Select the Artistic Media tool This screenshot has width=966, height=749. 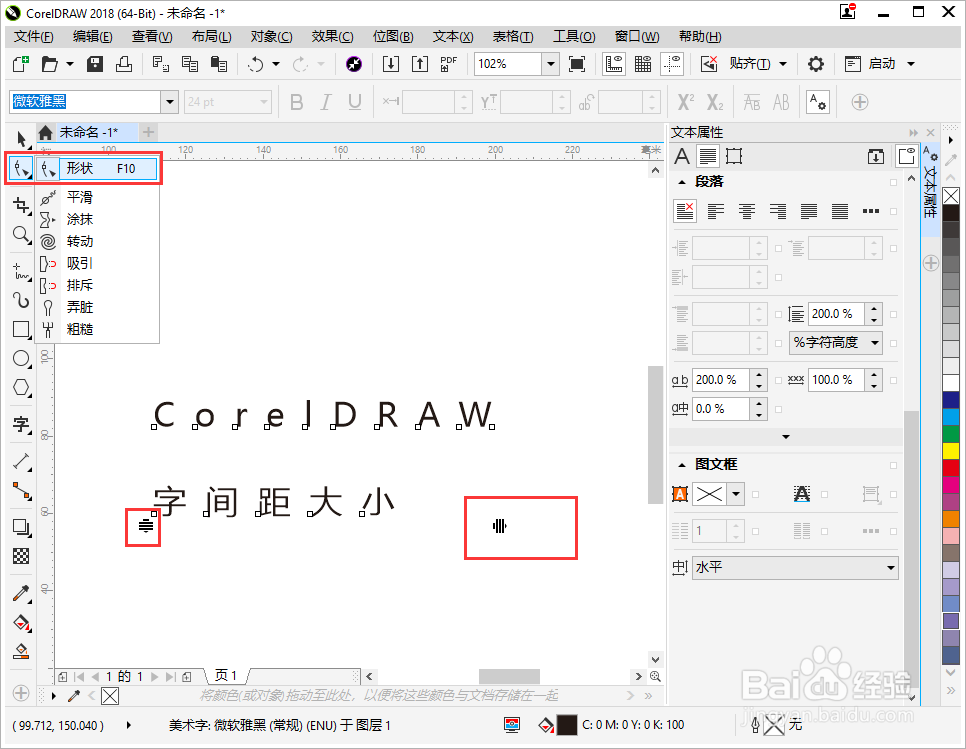(22, 300)
